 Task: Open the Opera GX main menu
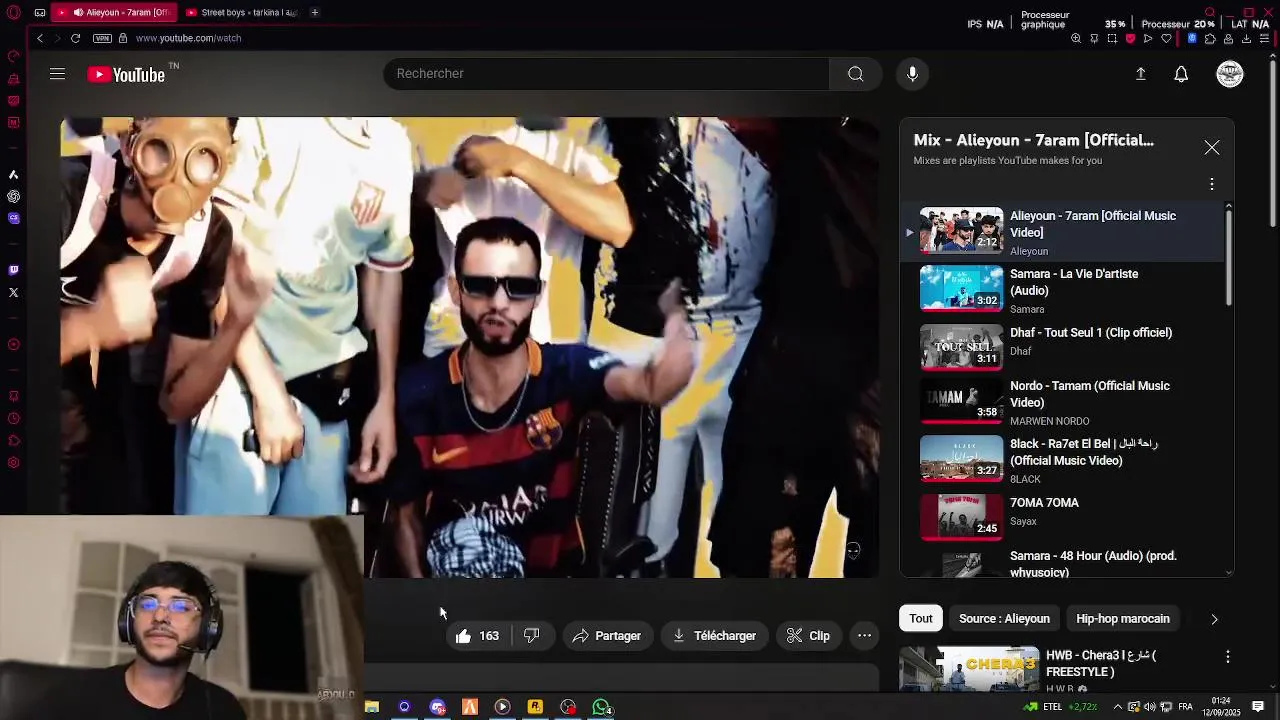(13, 13)
